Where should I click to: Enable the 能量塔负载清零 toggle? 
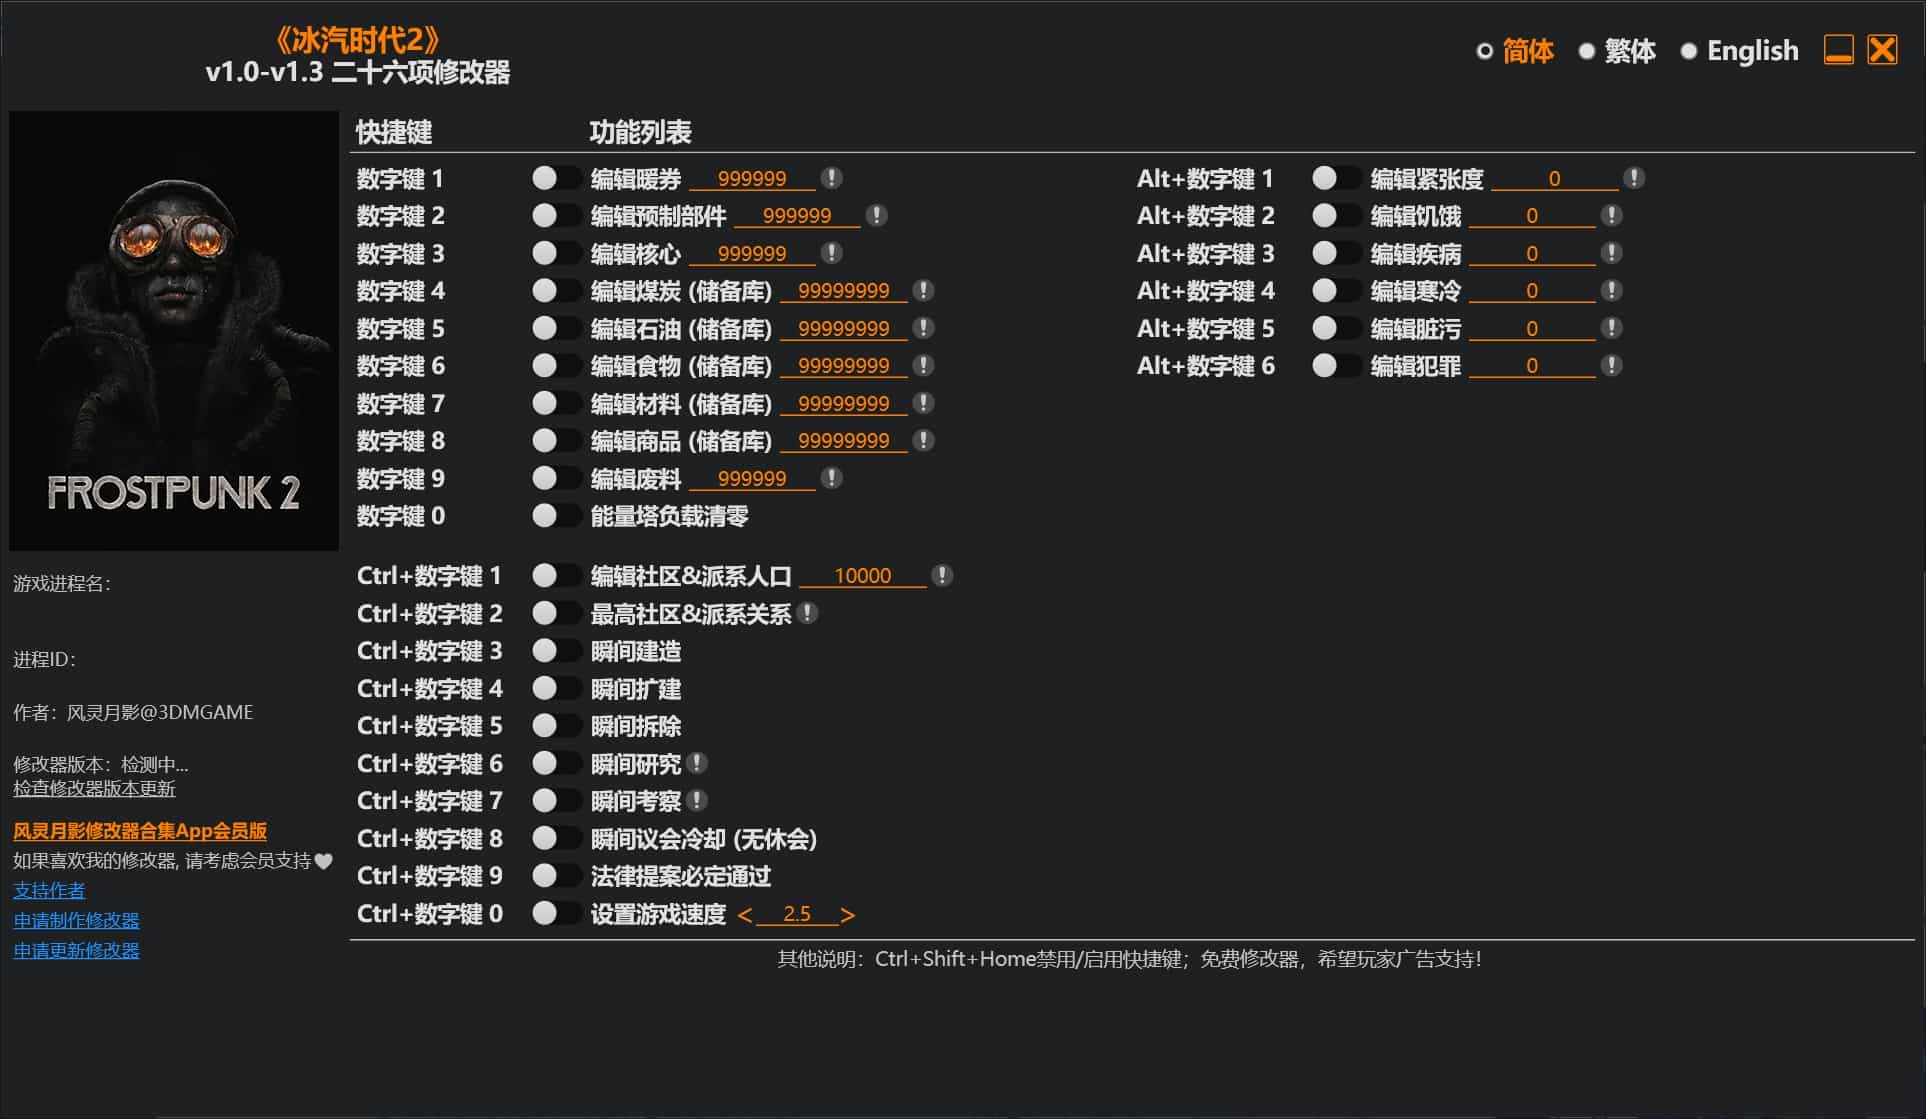click(555, 516)
